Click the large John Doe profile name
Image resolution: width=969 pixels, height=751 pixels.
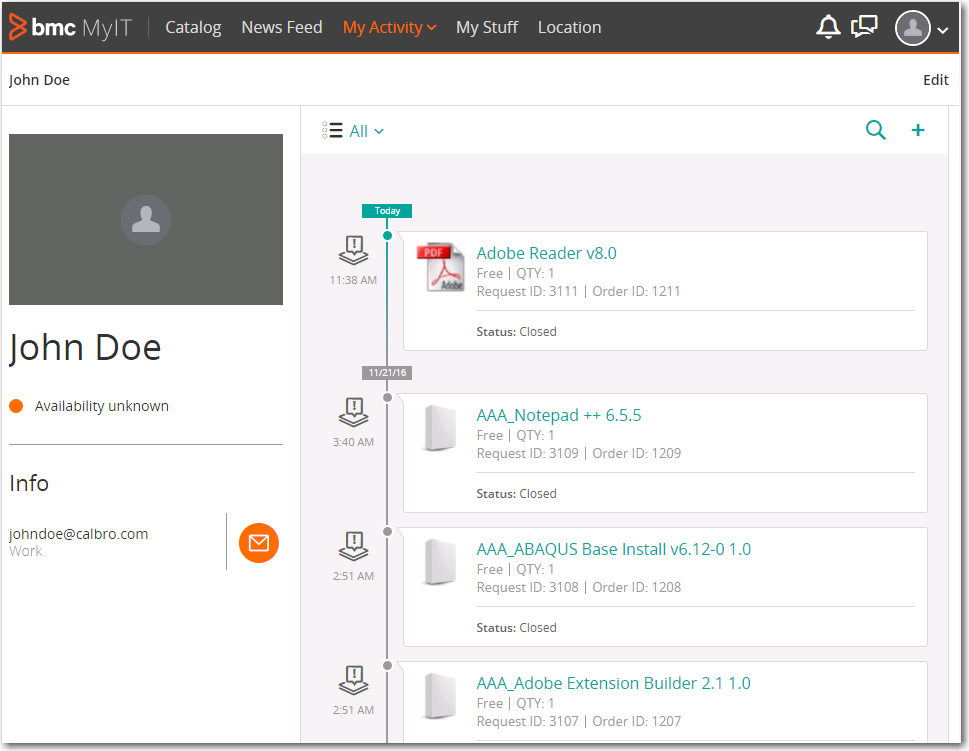click(85, 347)
